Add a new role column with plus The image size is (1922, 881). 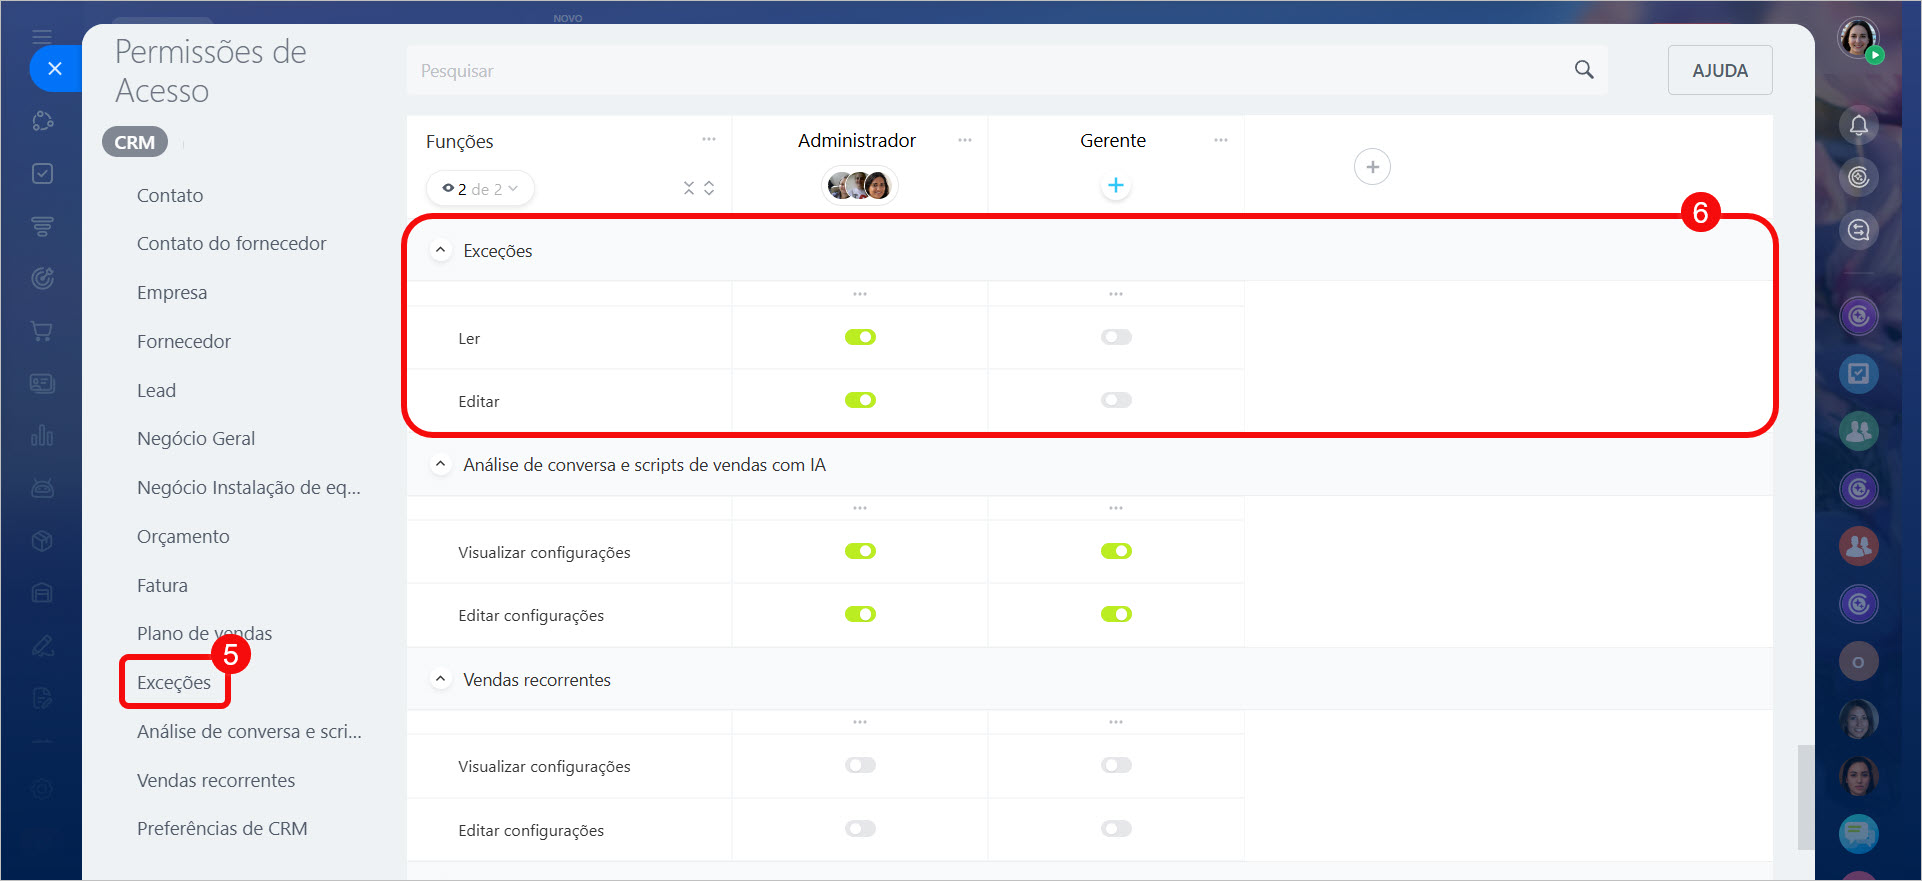[x=1372, y=167]
